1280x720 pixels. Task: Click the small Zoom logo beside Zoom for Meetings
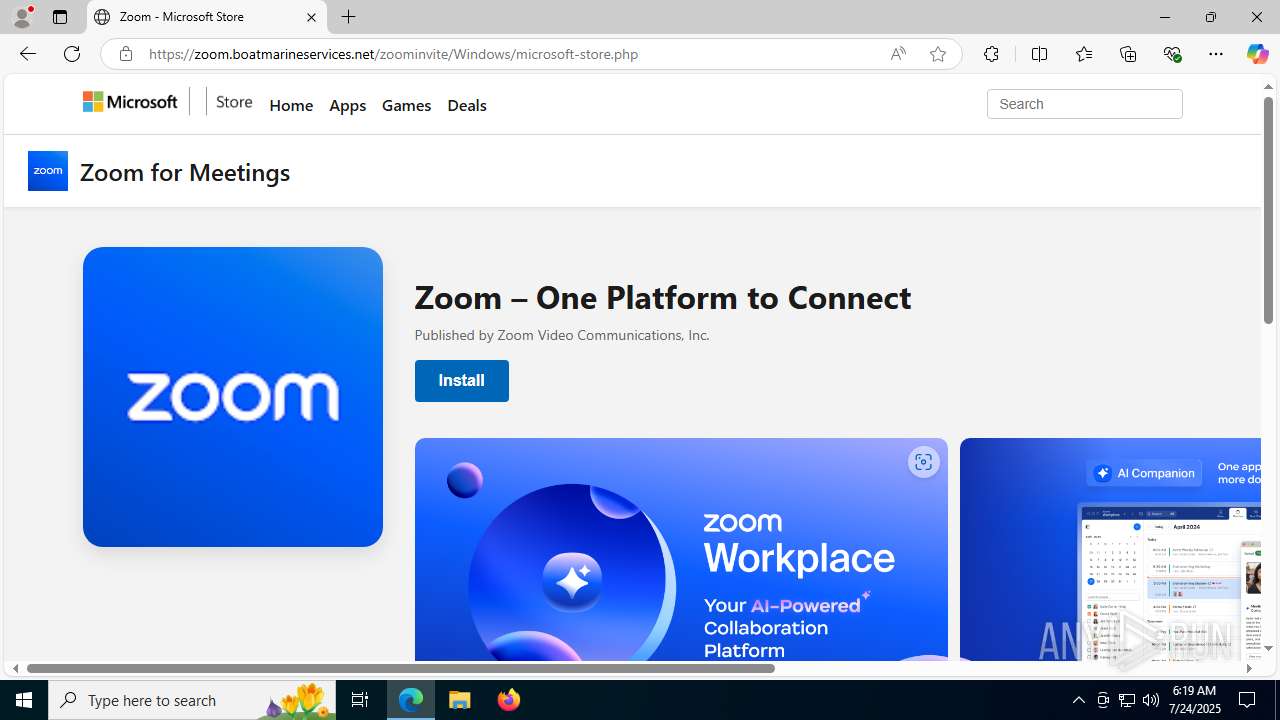pos(48,171)
